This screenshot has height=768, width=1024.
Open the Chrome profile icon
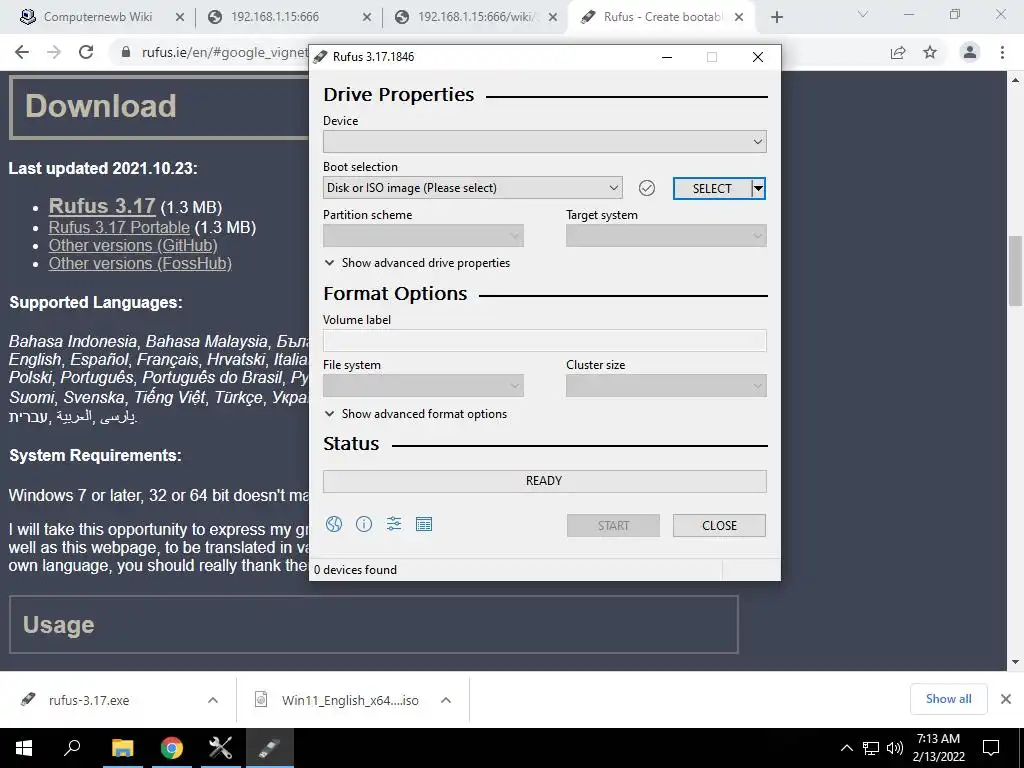click(970, 52)
